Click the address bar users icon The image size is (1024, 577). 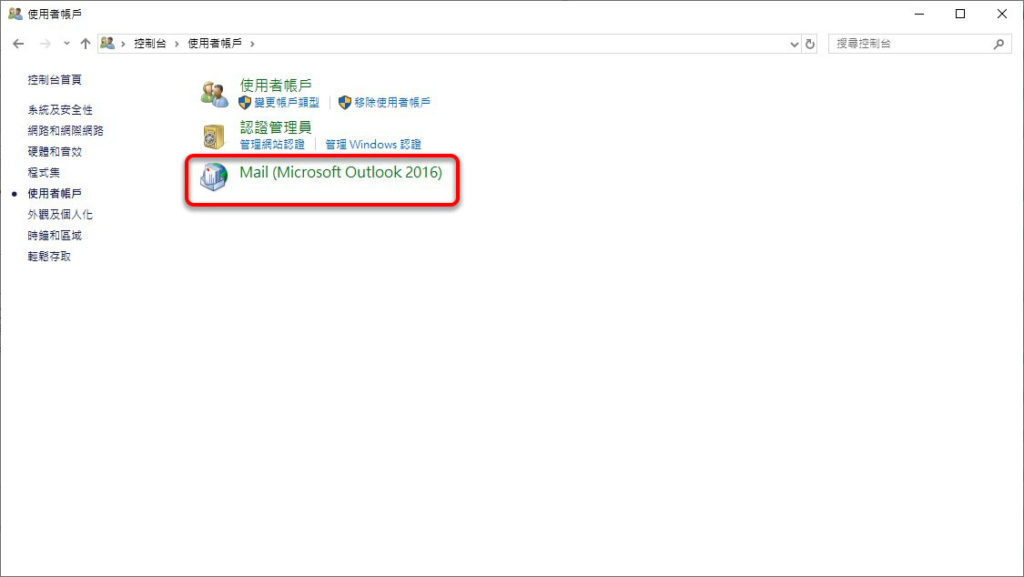click(108, 43)
